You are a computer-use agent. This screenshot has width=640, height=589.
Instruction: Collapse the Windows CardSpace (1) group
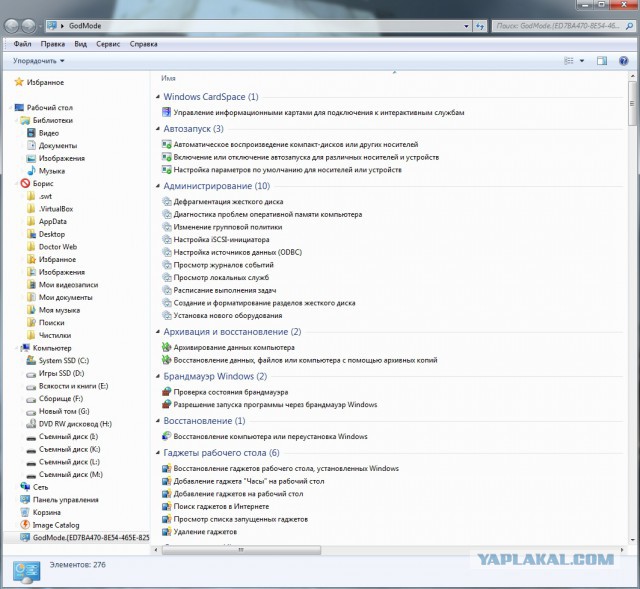coord(158,97)
